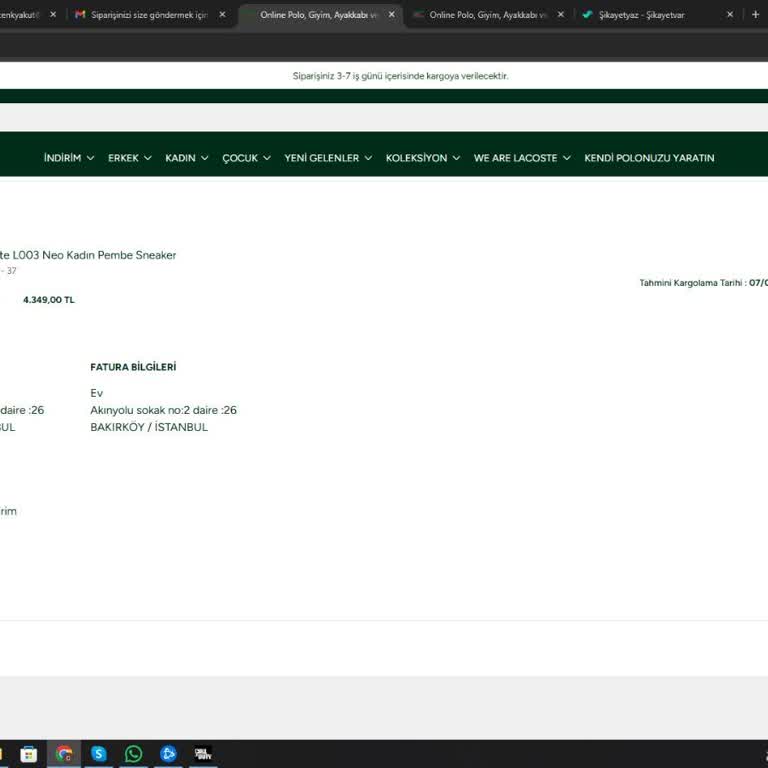Close the Şikayetyaz - Şikayetvar tab
Image resolution: width=768 pixels, height=768 pixels.
tap(730, 15)
